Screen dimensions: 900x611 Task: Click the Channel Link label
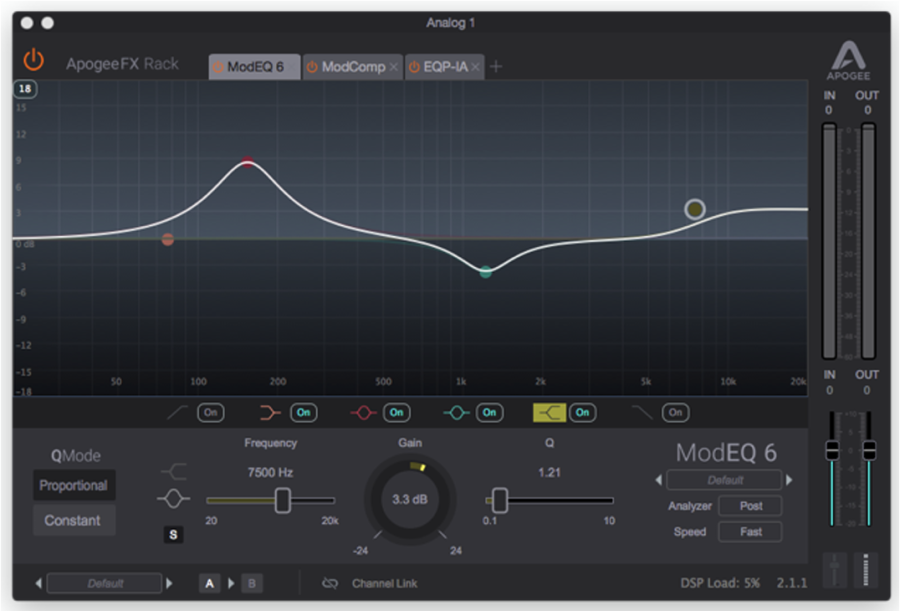385,583
